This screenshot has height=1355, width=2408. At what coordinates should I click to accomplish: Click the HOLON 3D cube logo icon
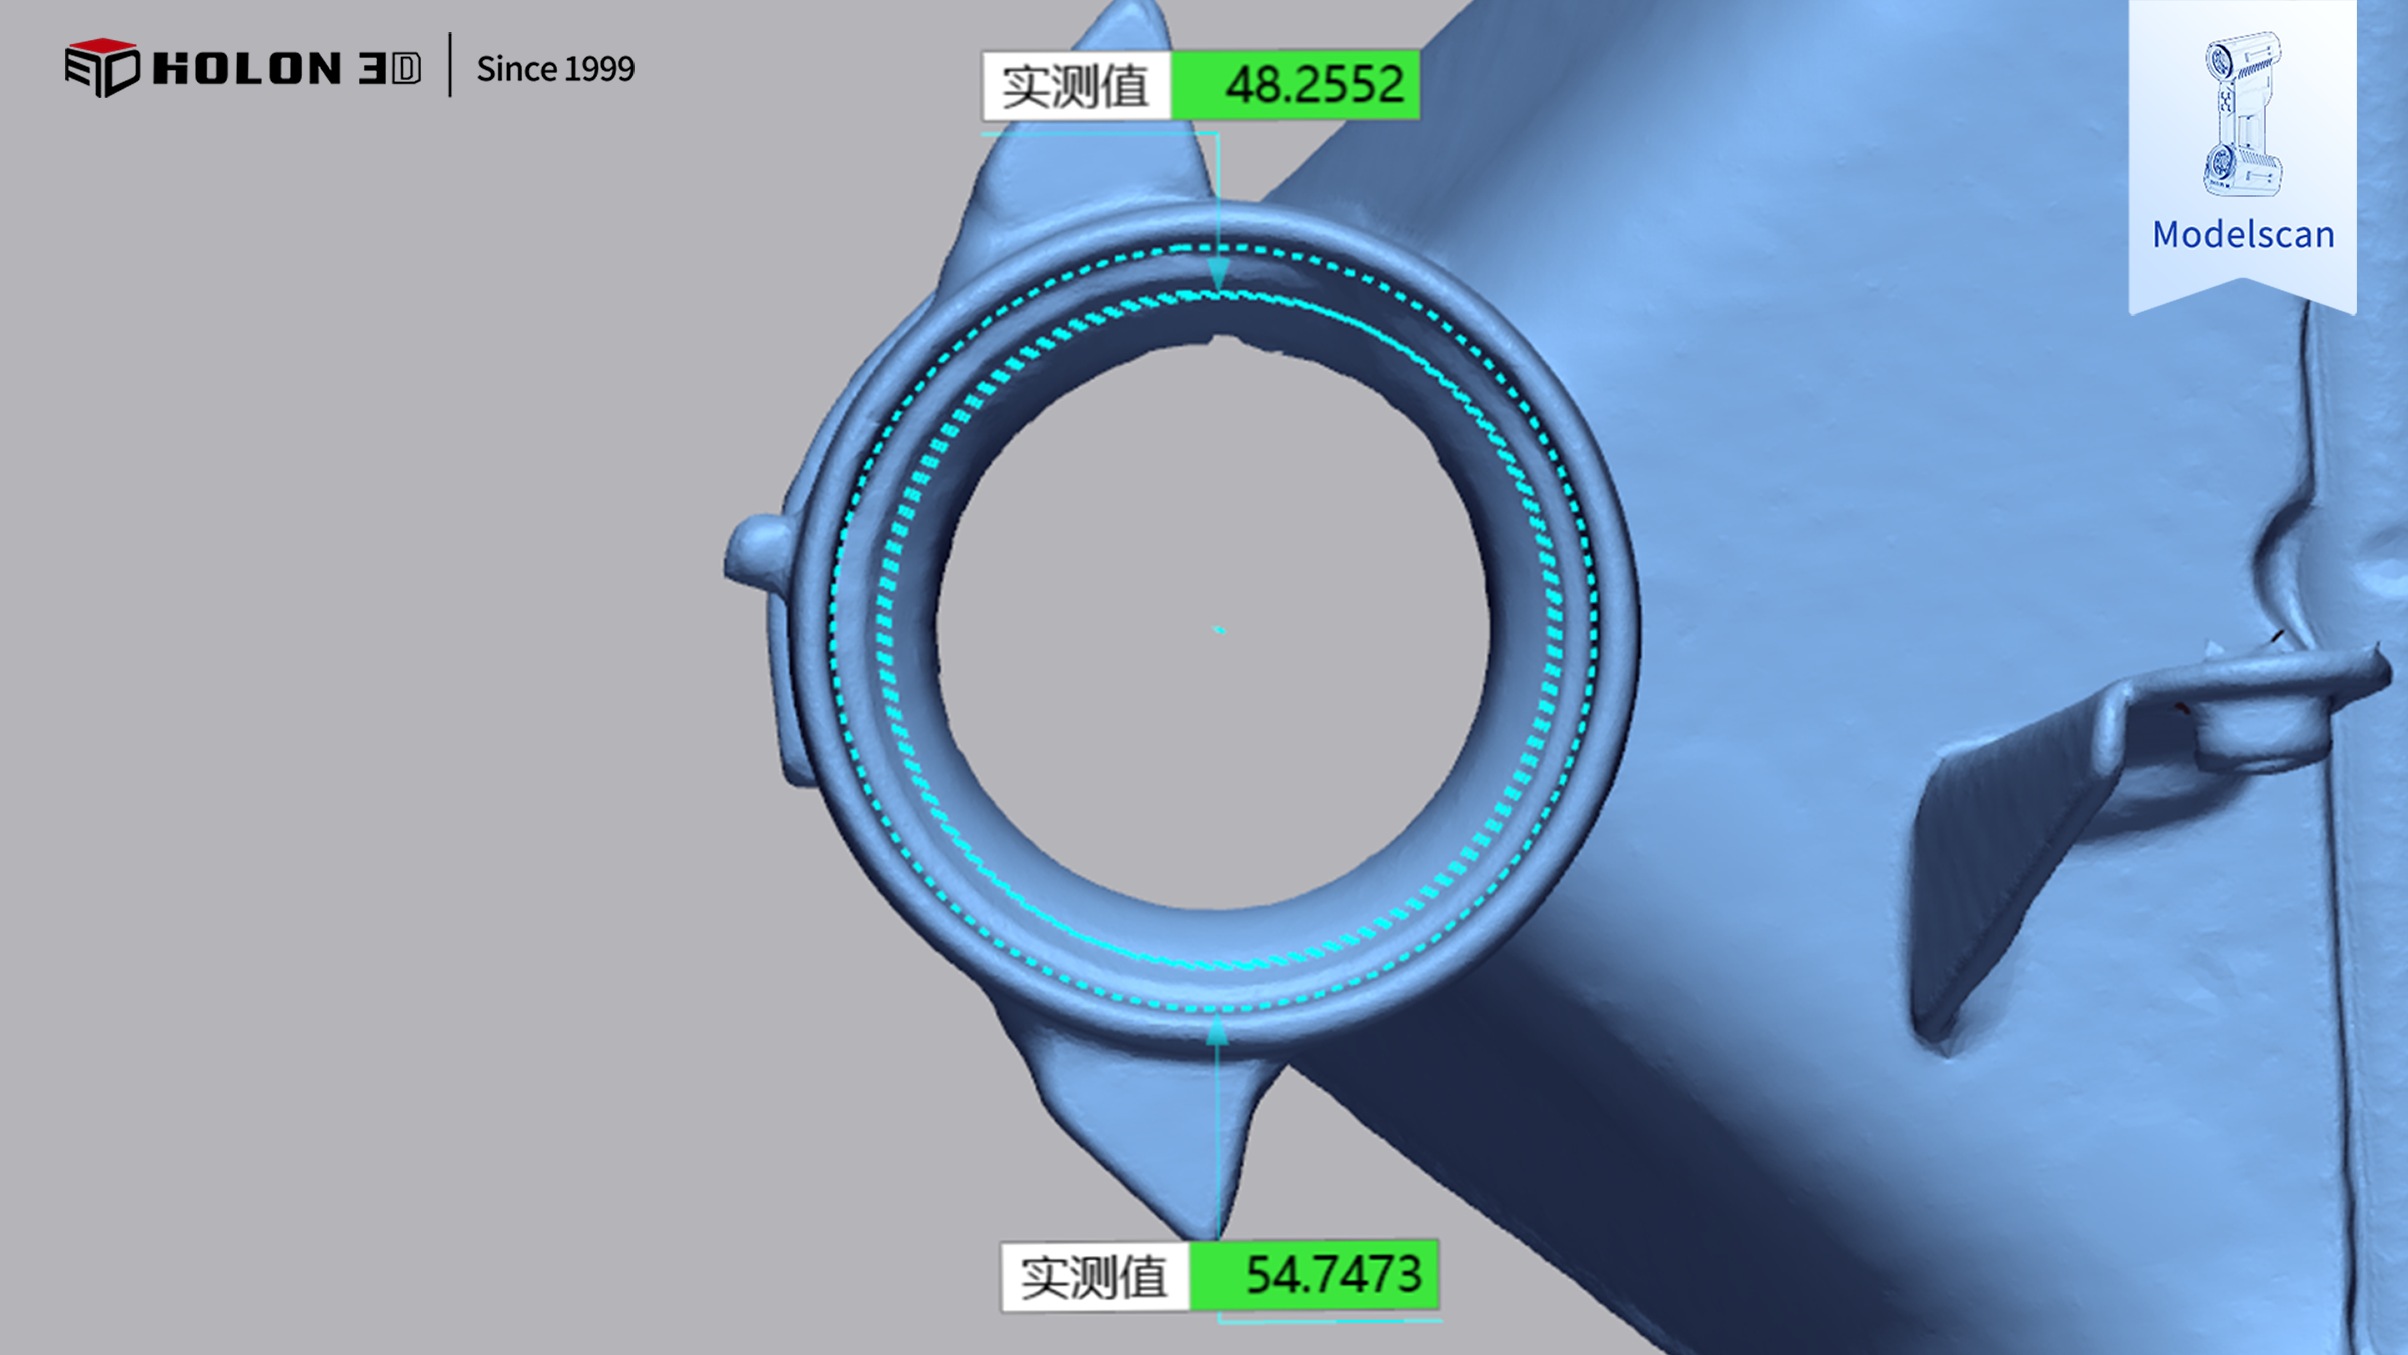[x=101, y=67]
